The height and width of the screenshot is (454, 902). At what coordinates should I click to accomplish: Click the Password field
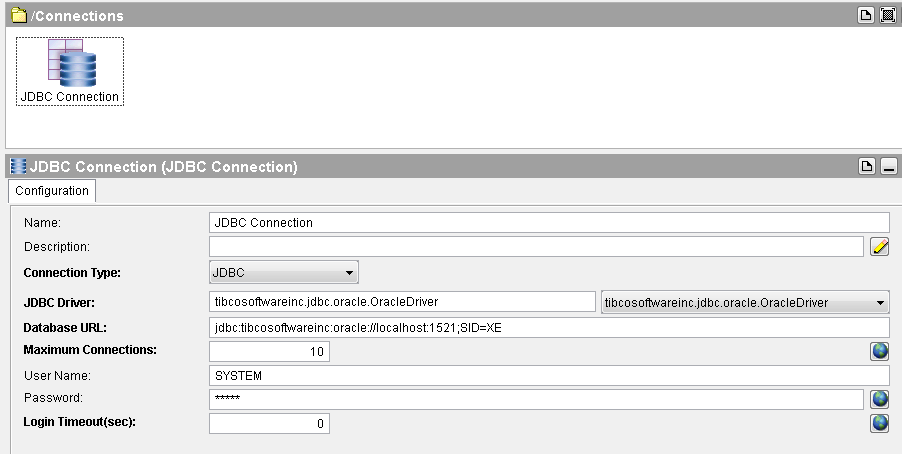(x=536, y=399)
